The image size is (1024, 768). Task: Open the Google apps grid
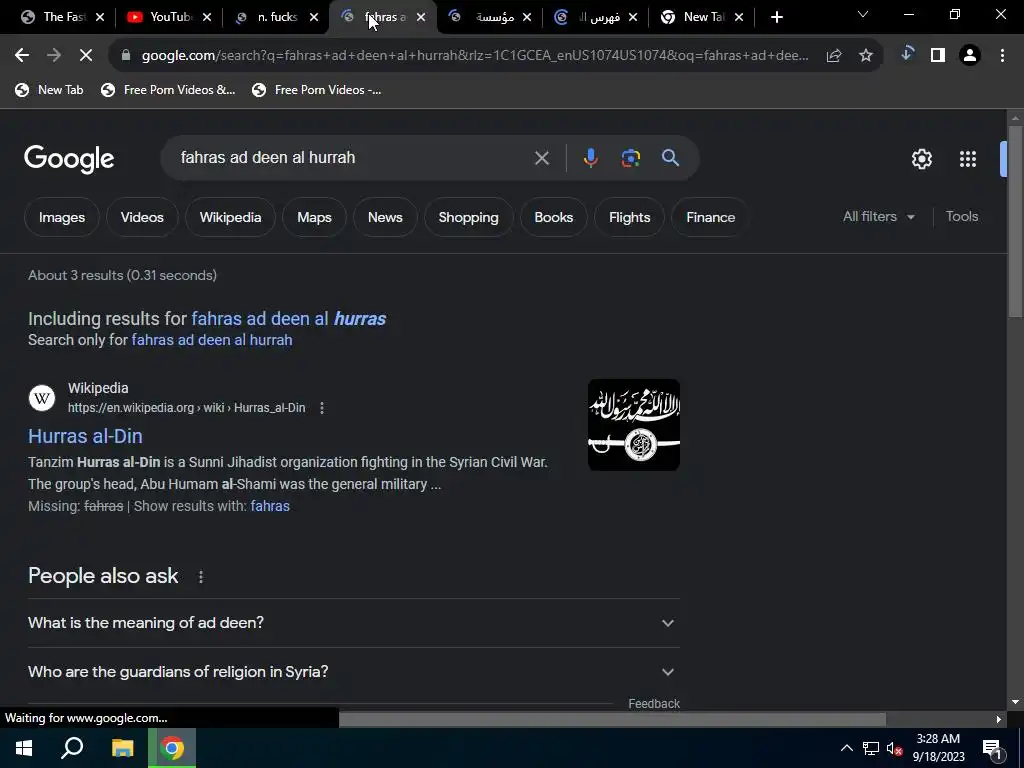[968, 159]
